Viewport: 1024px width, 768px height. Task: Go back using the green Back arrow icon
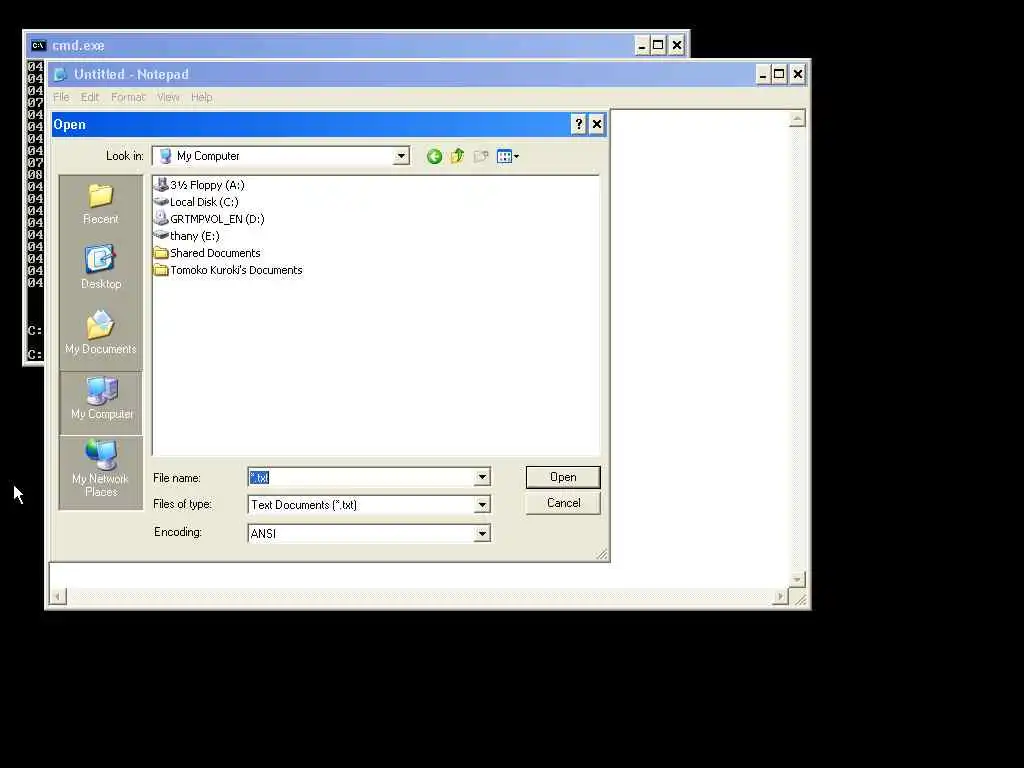(x=434, y=157)
